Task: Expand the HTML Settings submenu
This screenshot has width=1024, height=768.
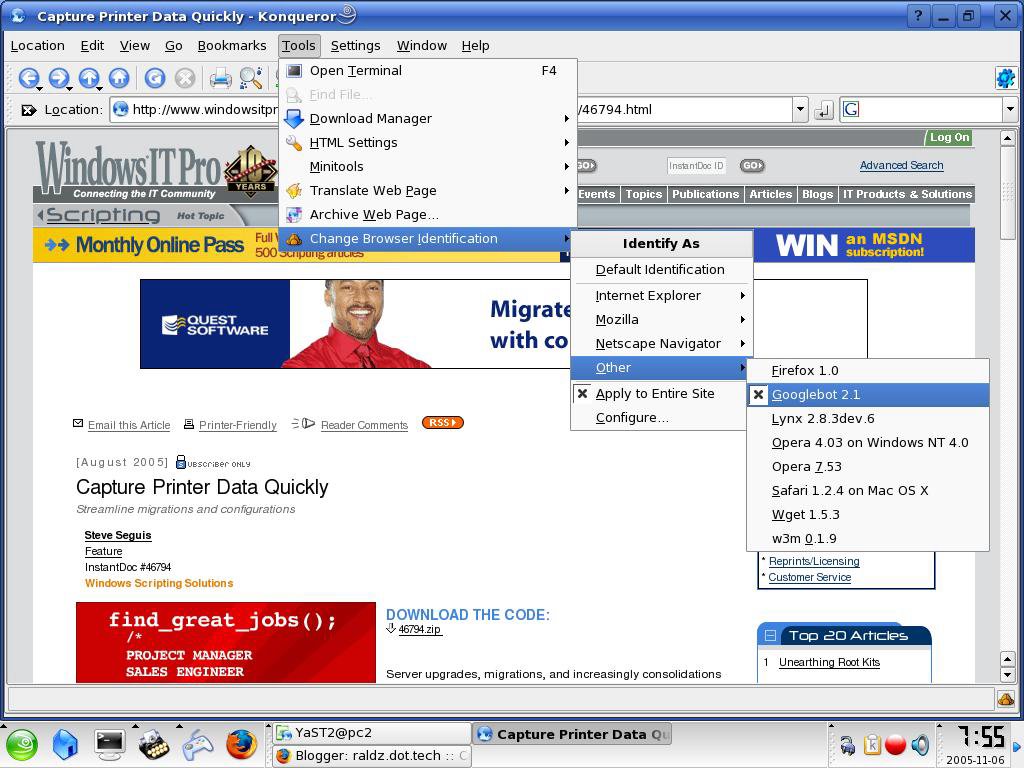Action: [x=428, y=142]
